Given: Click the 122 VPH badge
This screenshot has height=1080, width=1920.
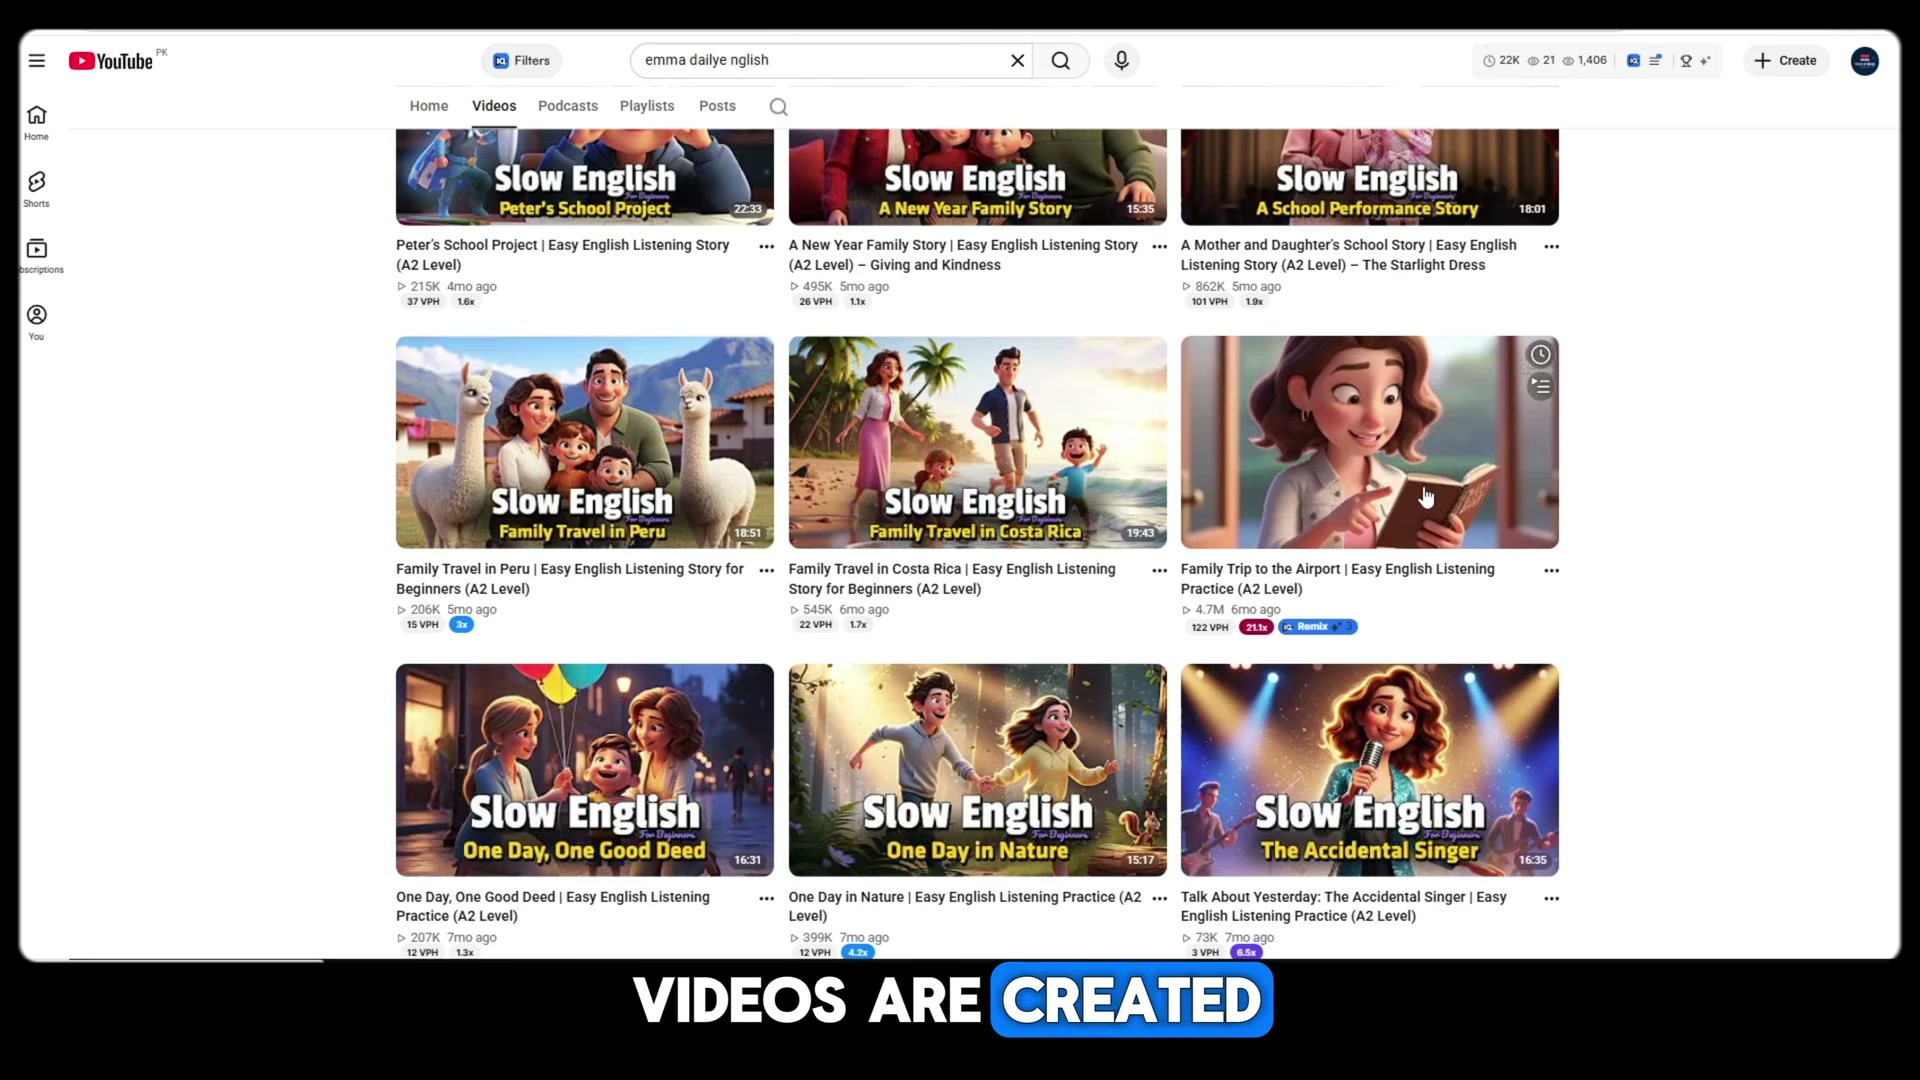Looking at the screenshot, I should click(x=1210, y=627).
